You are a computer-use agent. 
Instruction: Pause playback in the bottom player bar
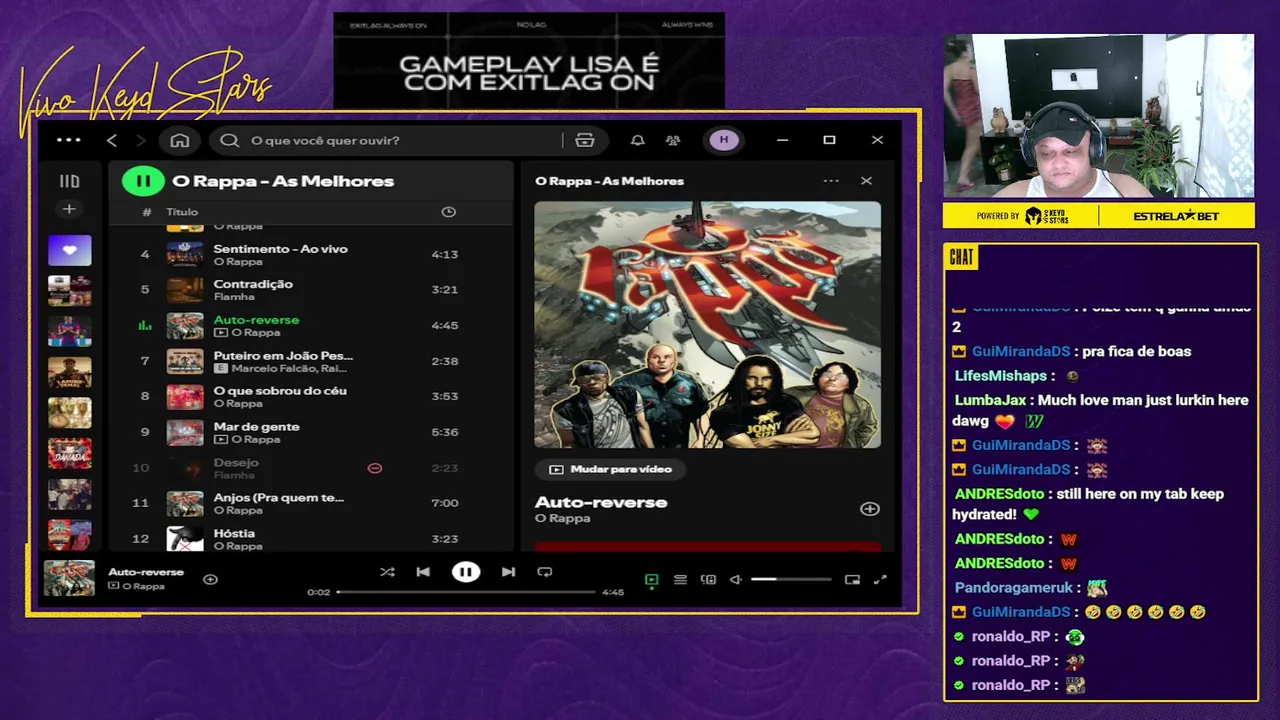[465, 572]
